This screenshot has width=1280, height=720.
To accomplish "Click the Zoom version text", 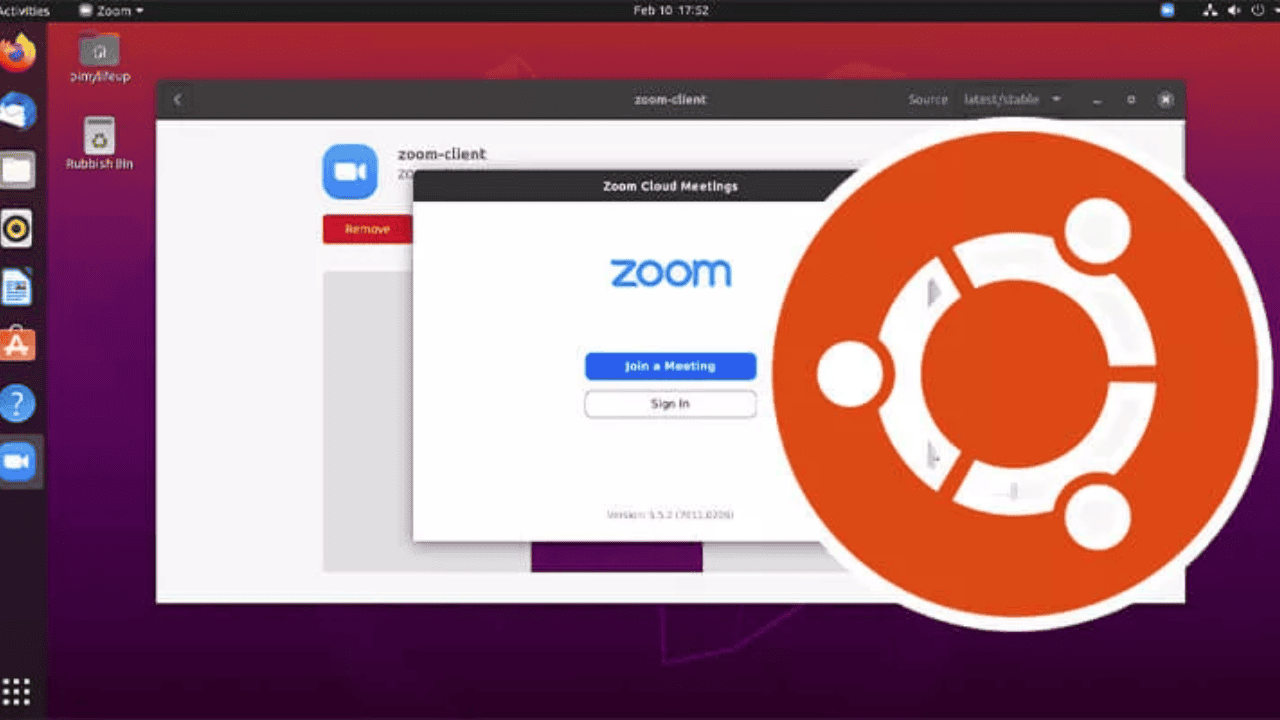I will tap(670, 514).
